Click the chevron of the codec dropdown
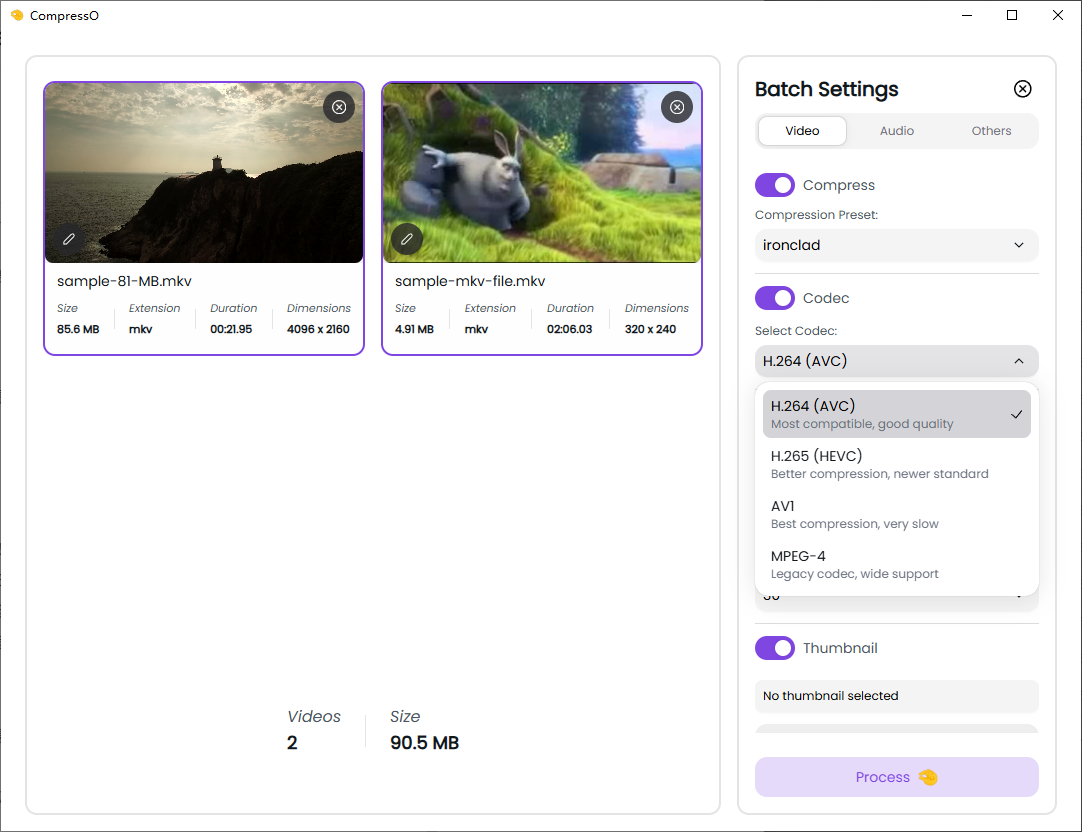 point(1019,361)
